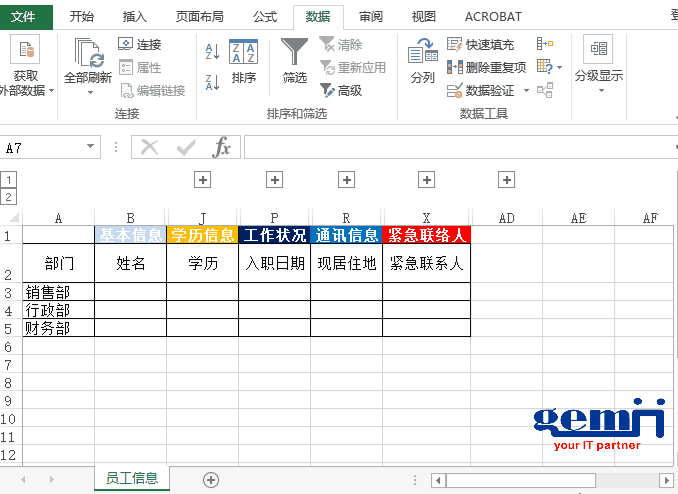Switch to the 公式 tab
The width and height of the screenshot is (678, 494).
pos(265,17)
